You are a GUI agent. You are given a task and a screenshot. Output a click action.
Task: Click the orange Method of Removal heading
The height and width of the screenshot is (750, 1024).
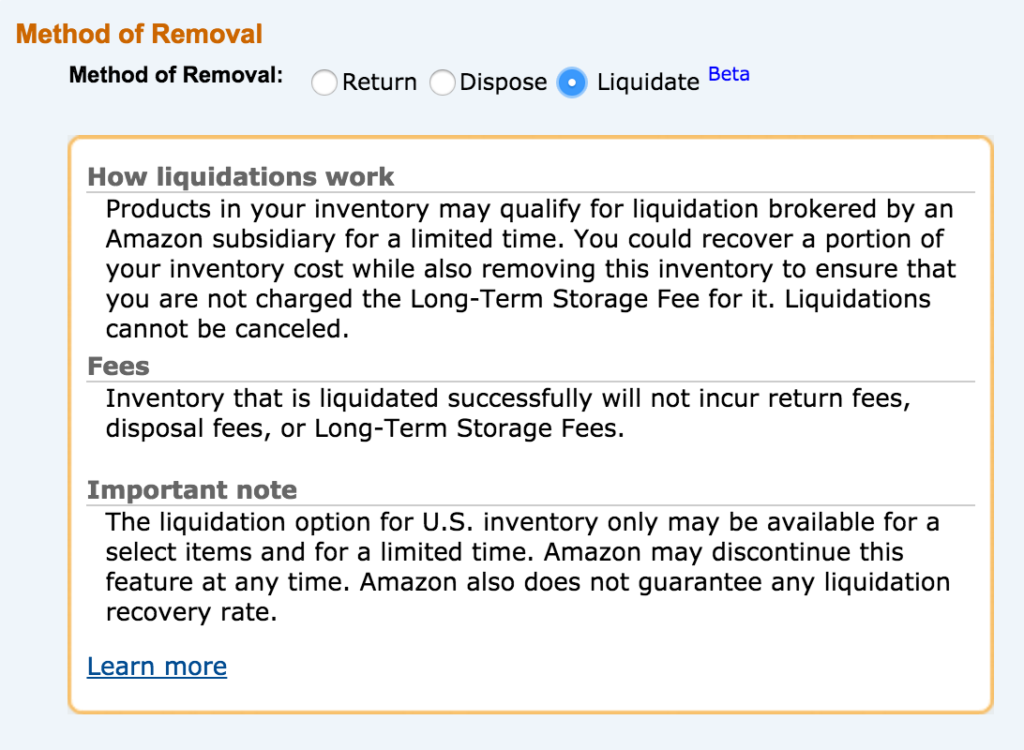138,33
